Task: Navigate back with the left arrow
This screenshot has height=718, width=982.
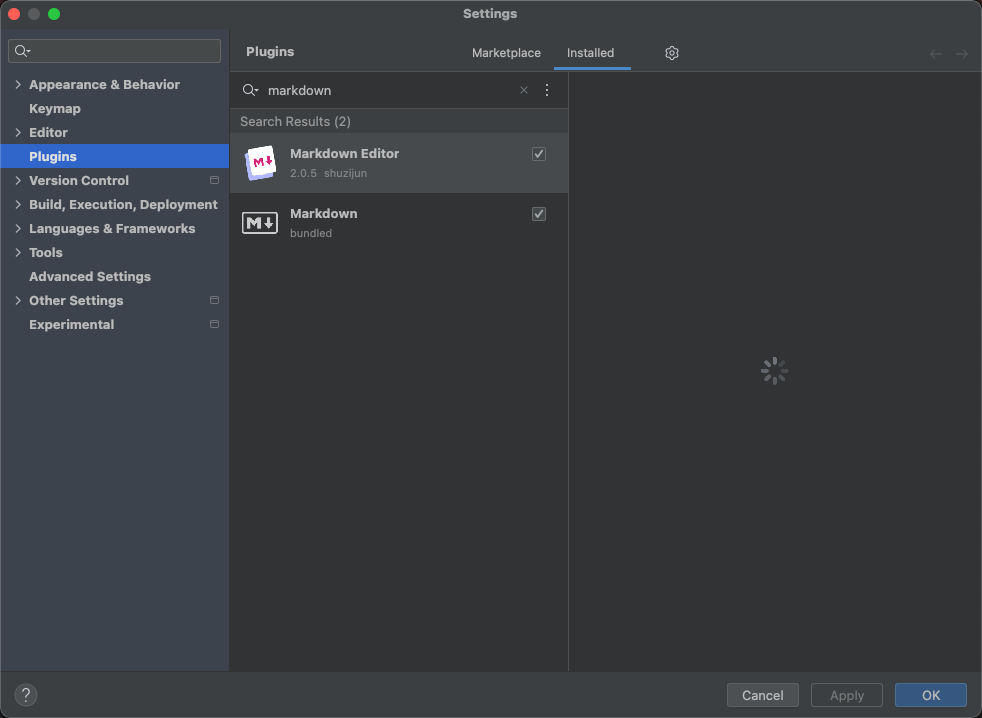Action: pyautogui.click(x=936, y=54)
